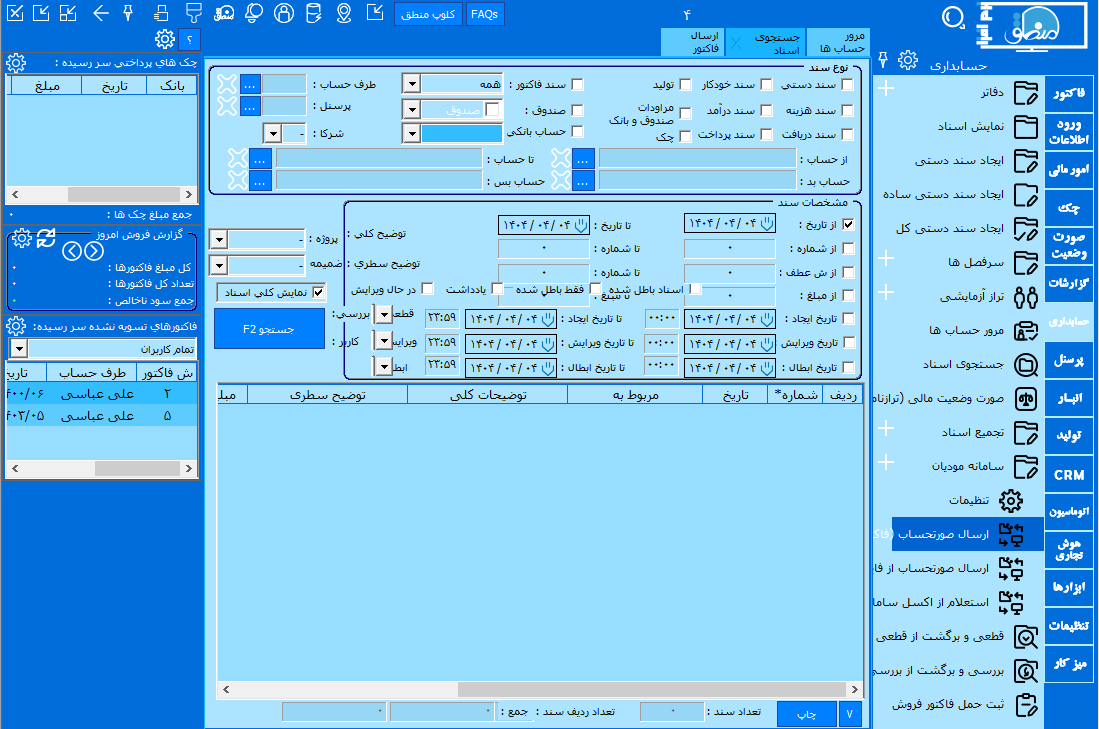Screen dimensions: 1099x729
Task: Uncheck the از تاریخ checkbox
Action: [848, 224]
